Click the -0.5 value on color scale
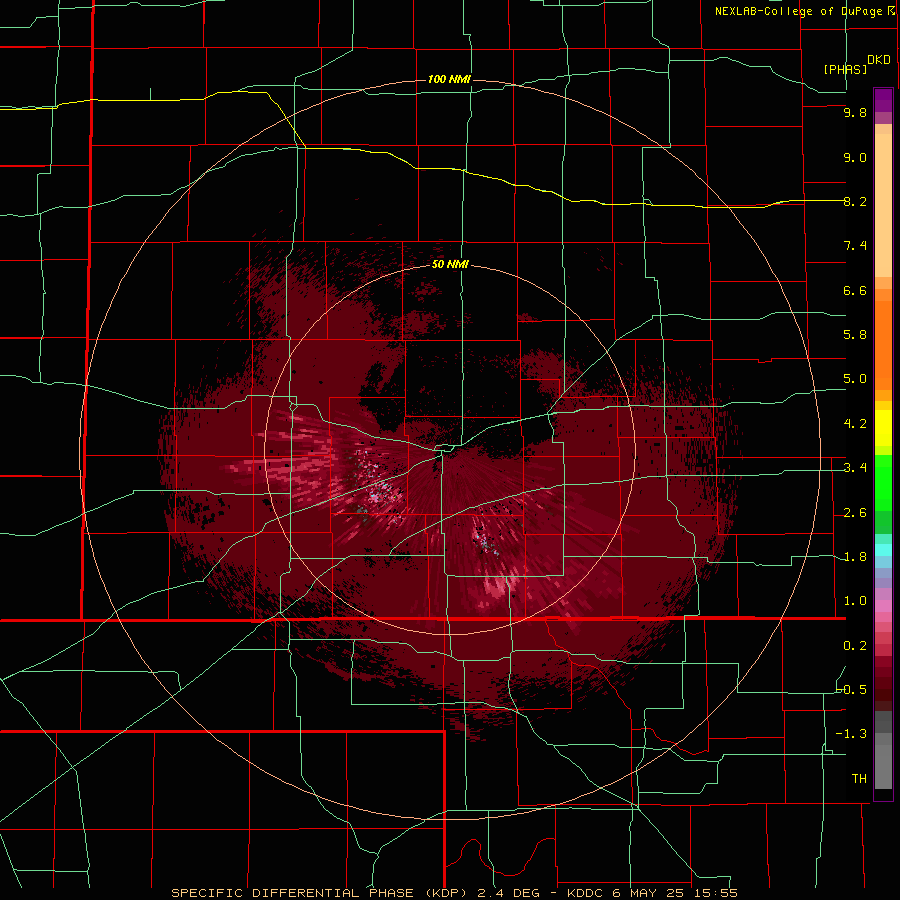This screenshot has height=900, width=900. 851,690
